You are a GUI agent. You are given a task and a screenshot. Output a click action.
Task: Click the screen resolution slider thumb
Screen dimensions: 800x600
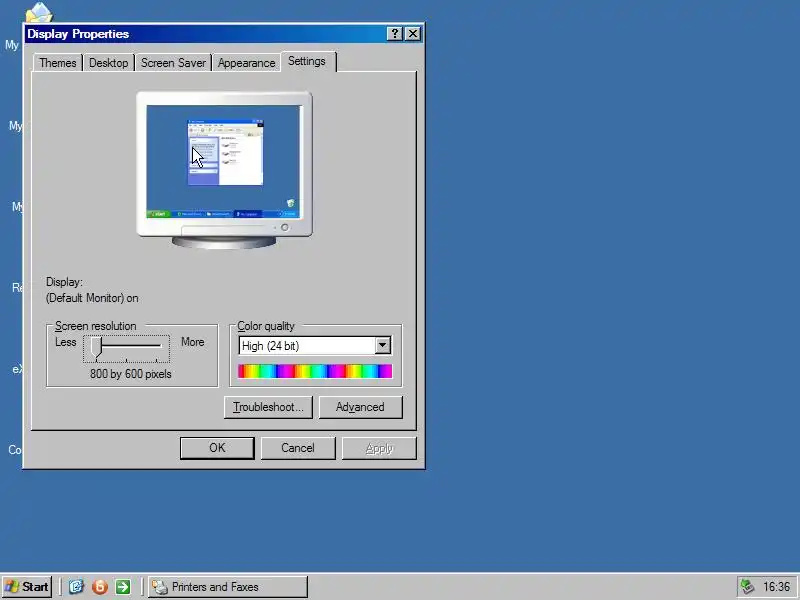coord(96,348)
